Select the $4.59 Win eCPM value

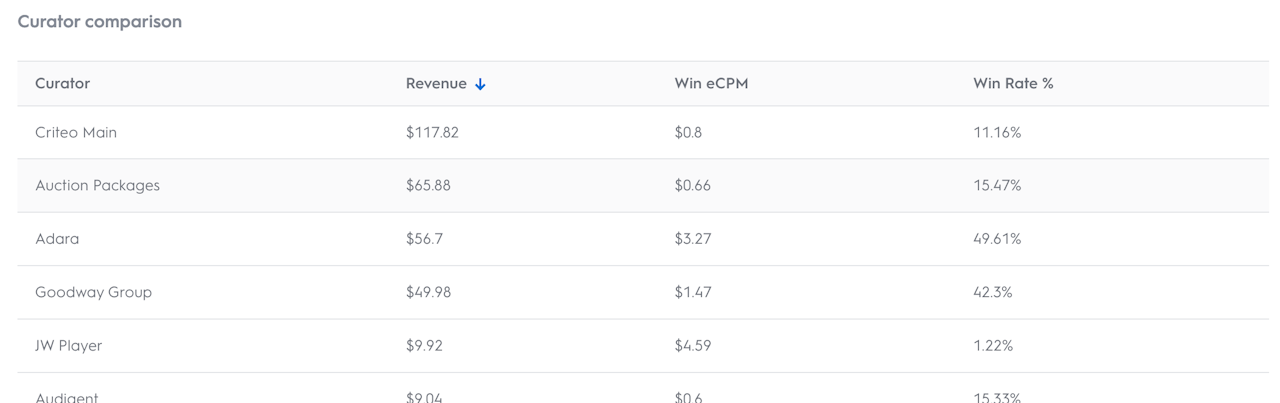(693, 346)
